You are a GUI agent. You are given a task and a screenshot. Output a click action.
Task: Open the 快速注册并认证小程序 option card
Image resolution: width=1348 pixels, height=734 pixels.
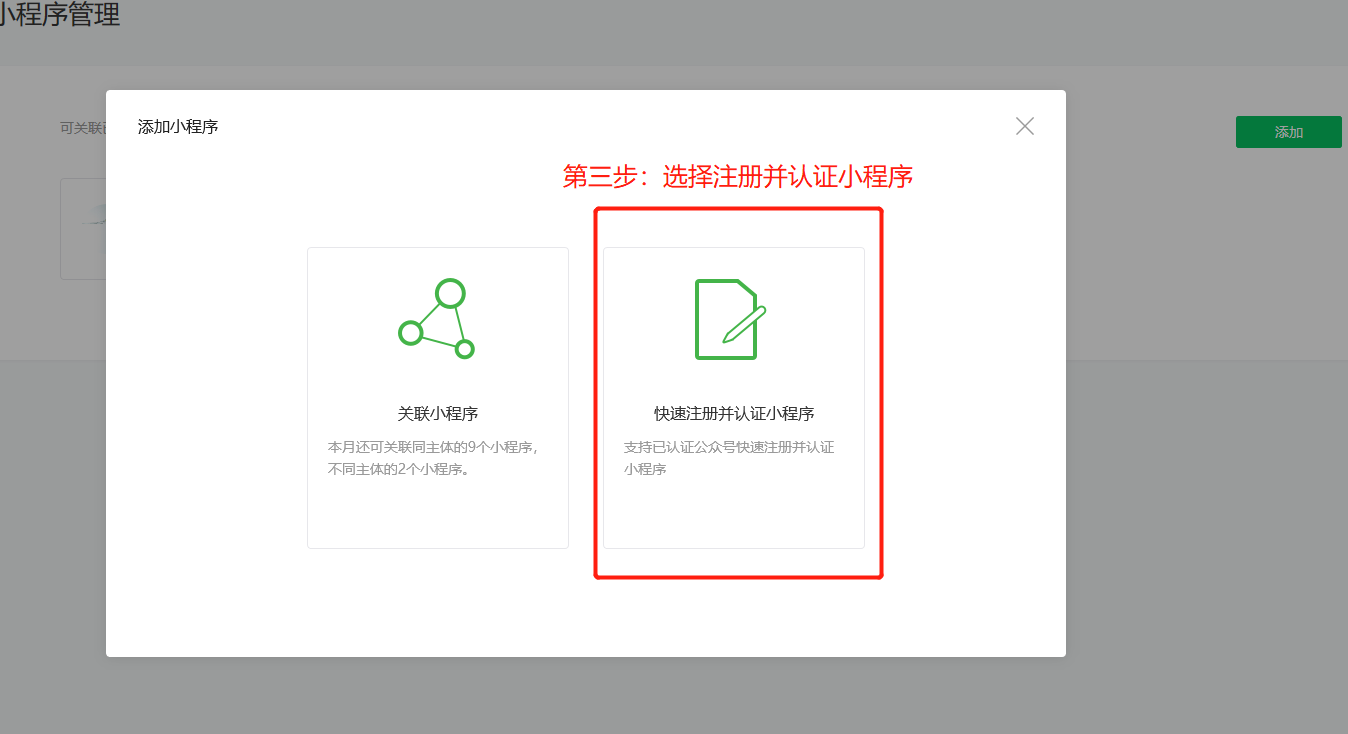734,397
